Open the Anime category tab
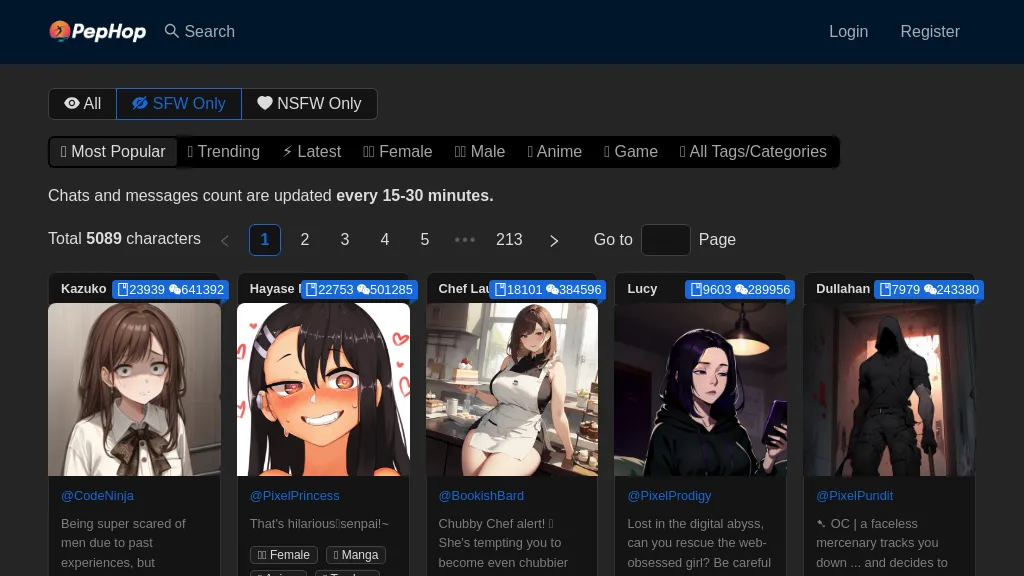Viewport: 1024px width, 576px height. (x=555, y=152)
